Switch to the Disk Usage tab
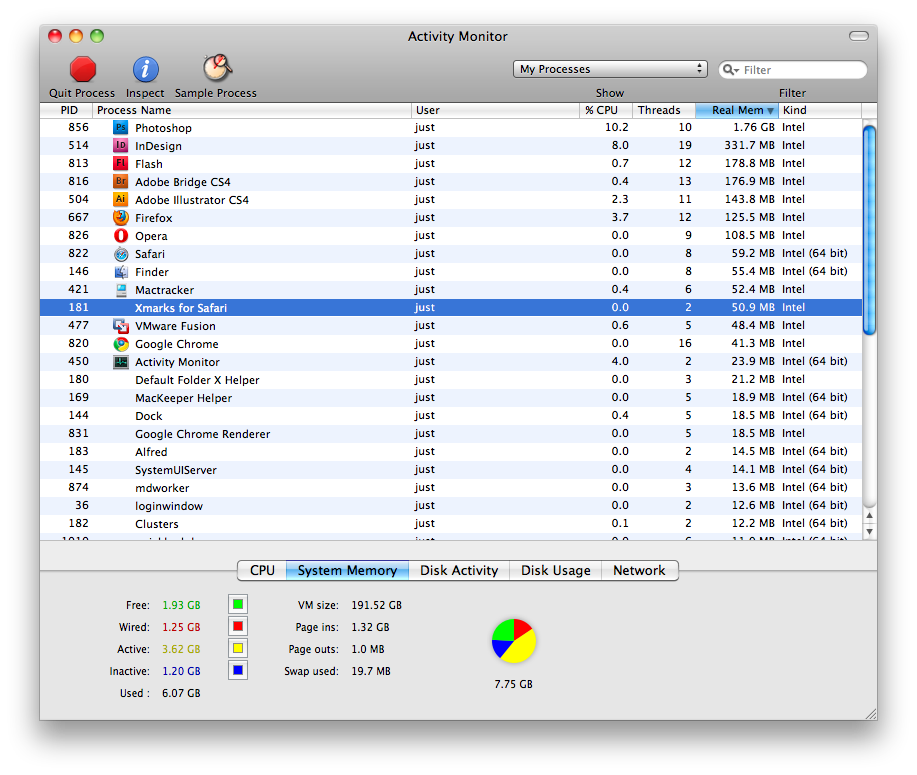917x775 pixels. [556, 570]
